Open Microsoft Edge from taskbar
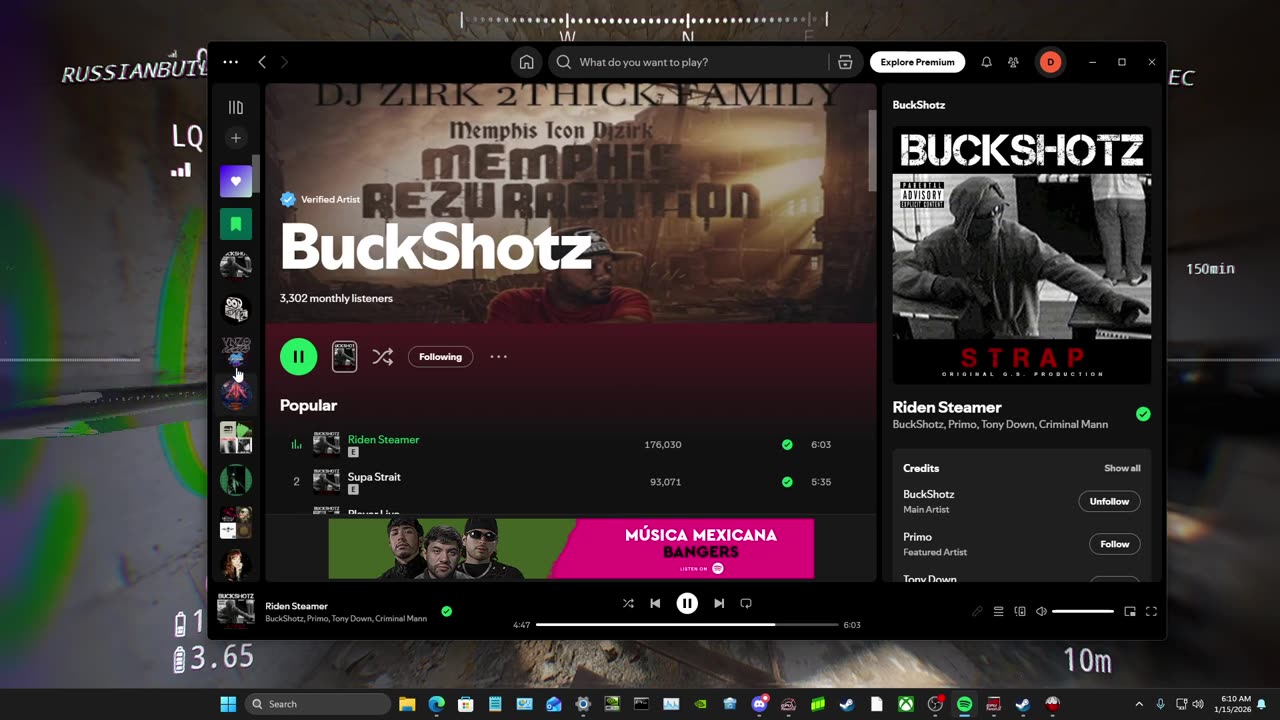 [x=437, y=704]
